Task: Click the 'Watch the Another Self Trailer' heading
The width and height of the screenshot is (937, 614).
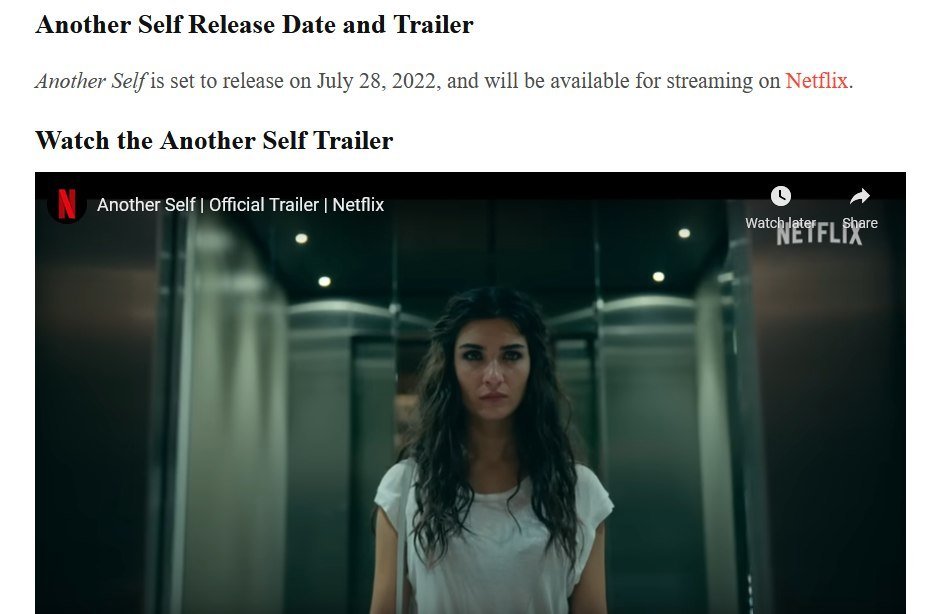Action: (214, 141)
